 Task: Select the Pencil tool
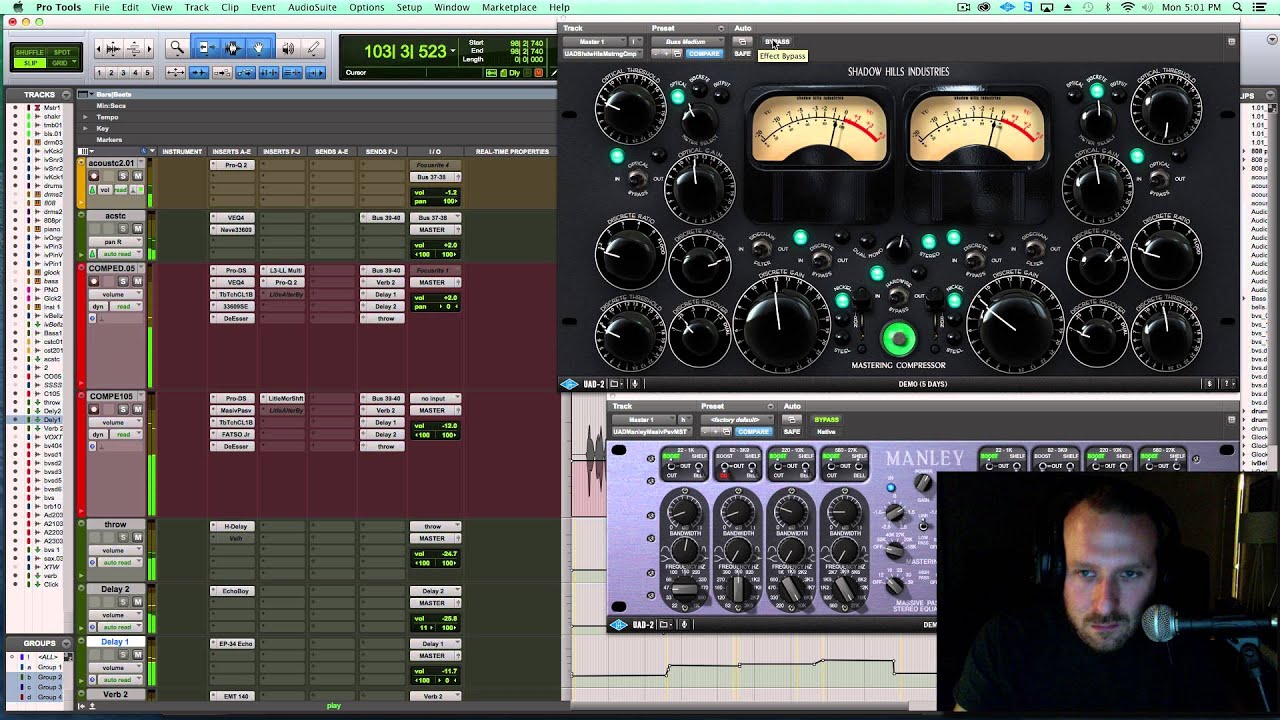point(313,48)
